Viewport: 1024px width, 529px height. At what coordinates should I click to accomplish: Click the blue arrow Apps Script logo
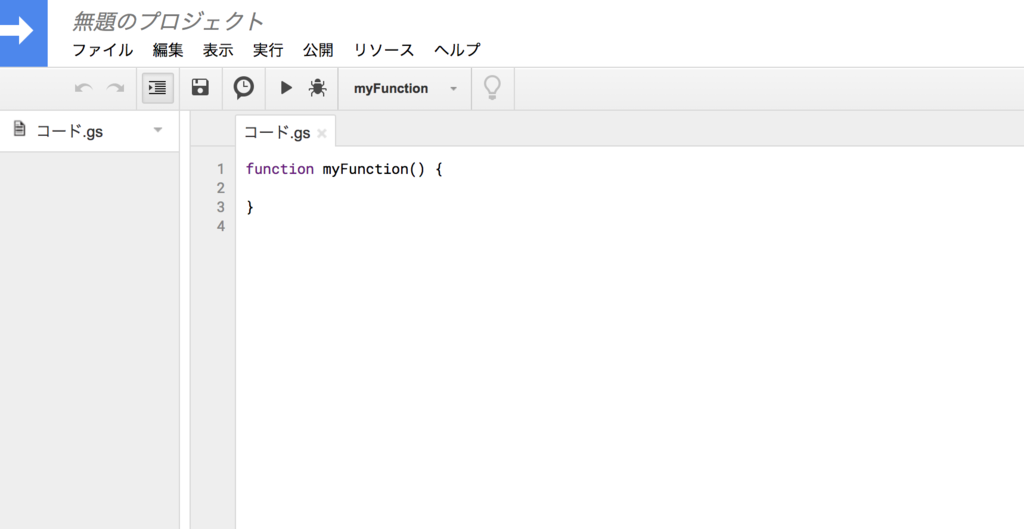24,33
